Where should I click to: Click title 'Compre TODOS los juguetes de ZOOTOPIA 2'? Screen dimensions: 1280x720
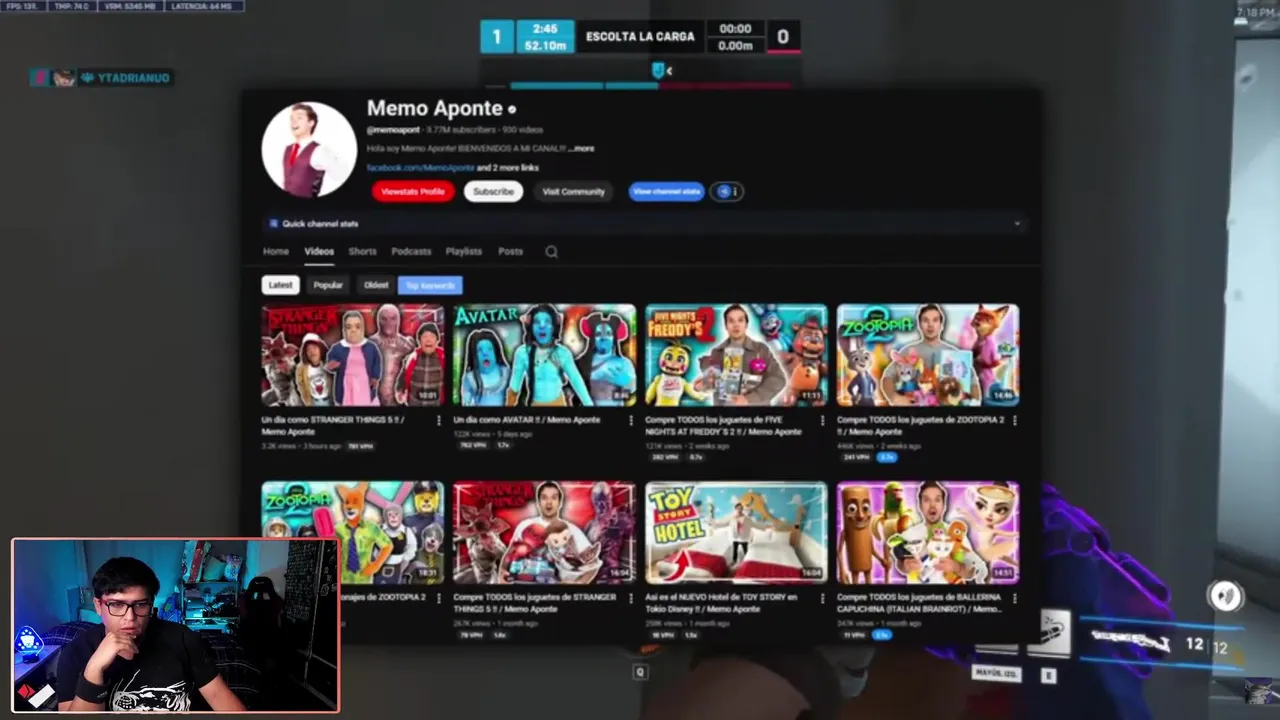(921, 426)
